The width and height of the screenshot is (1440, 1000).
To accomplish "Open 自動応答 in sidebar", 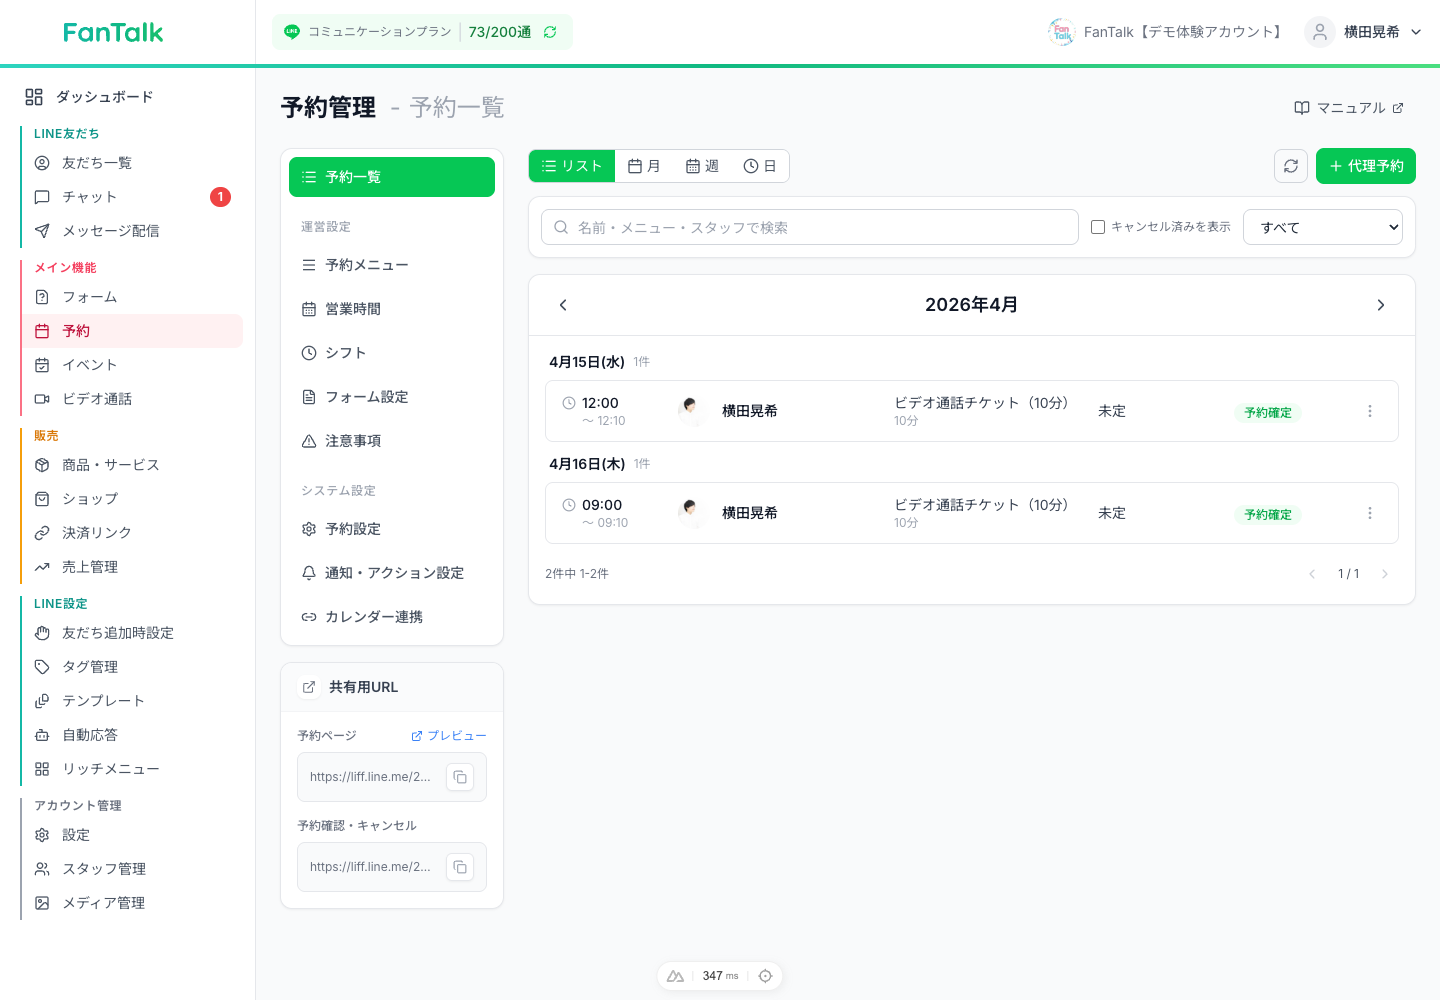I will pos(132,735).
